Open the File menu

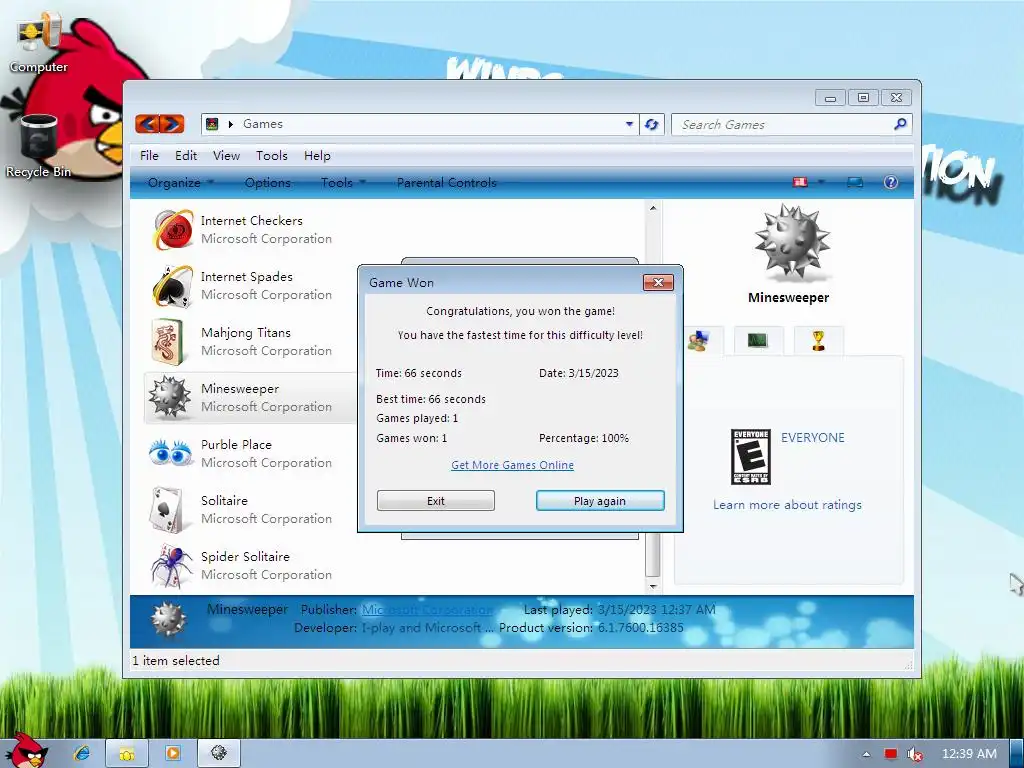[149, 155]
